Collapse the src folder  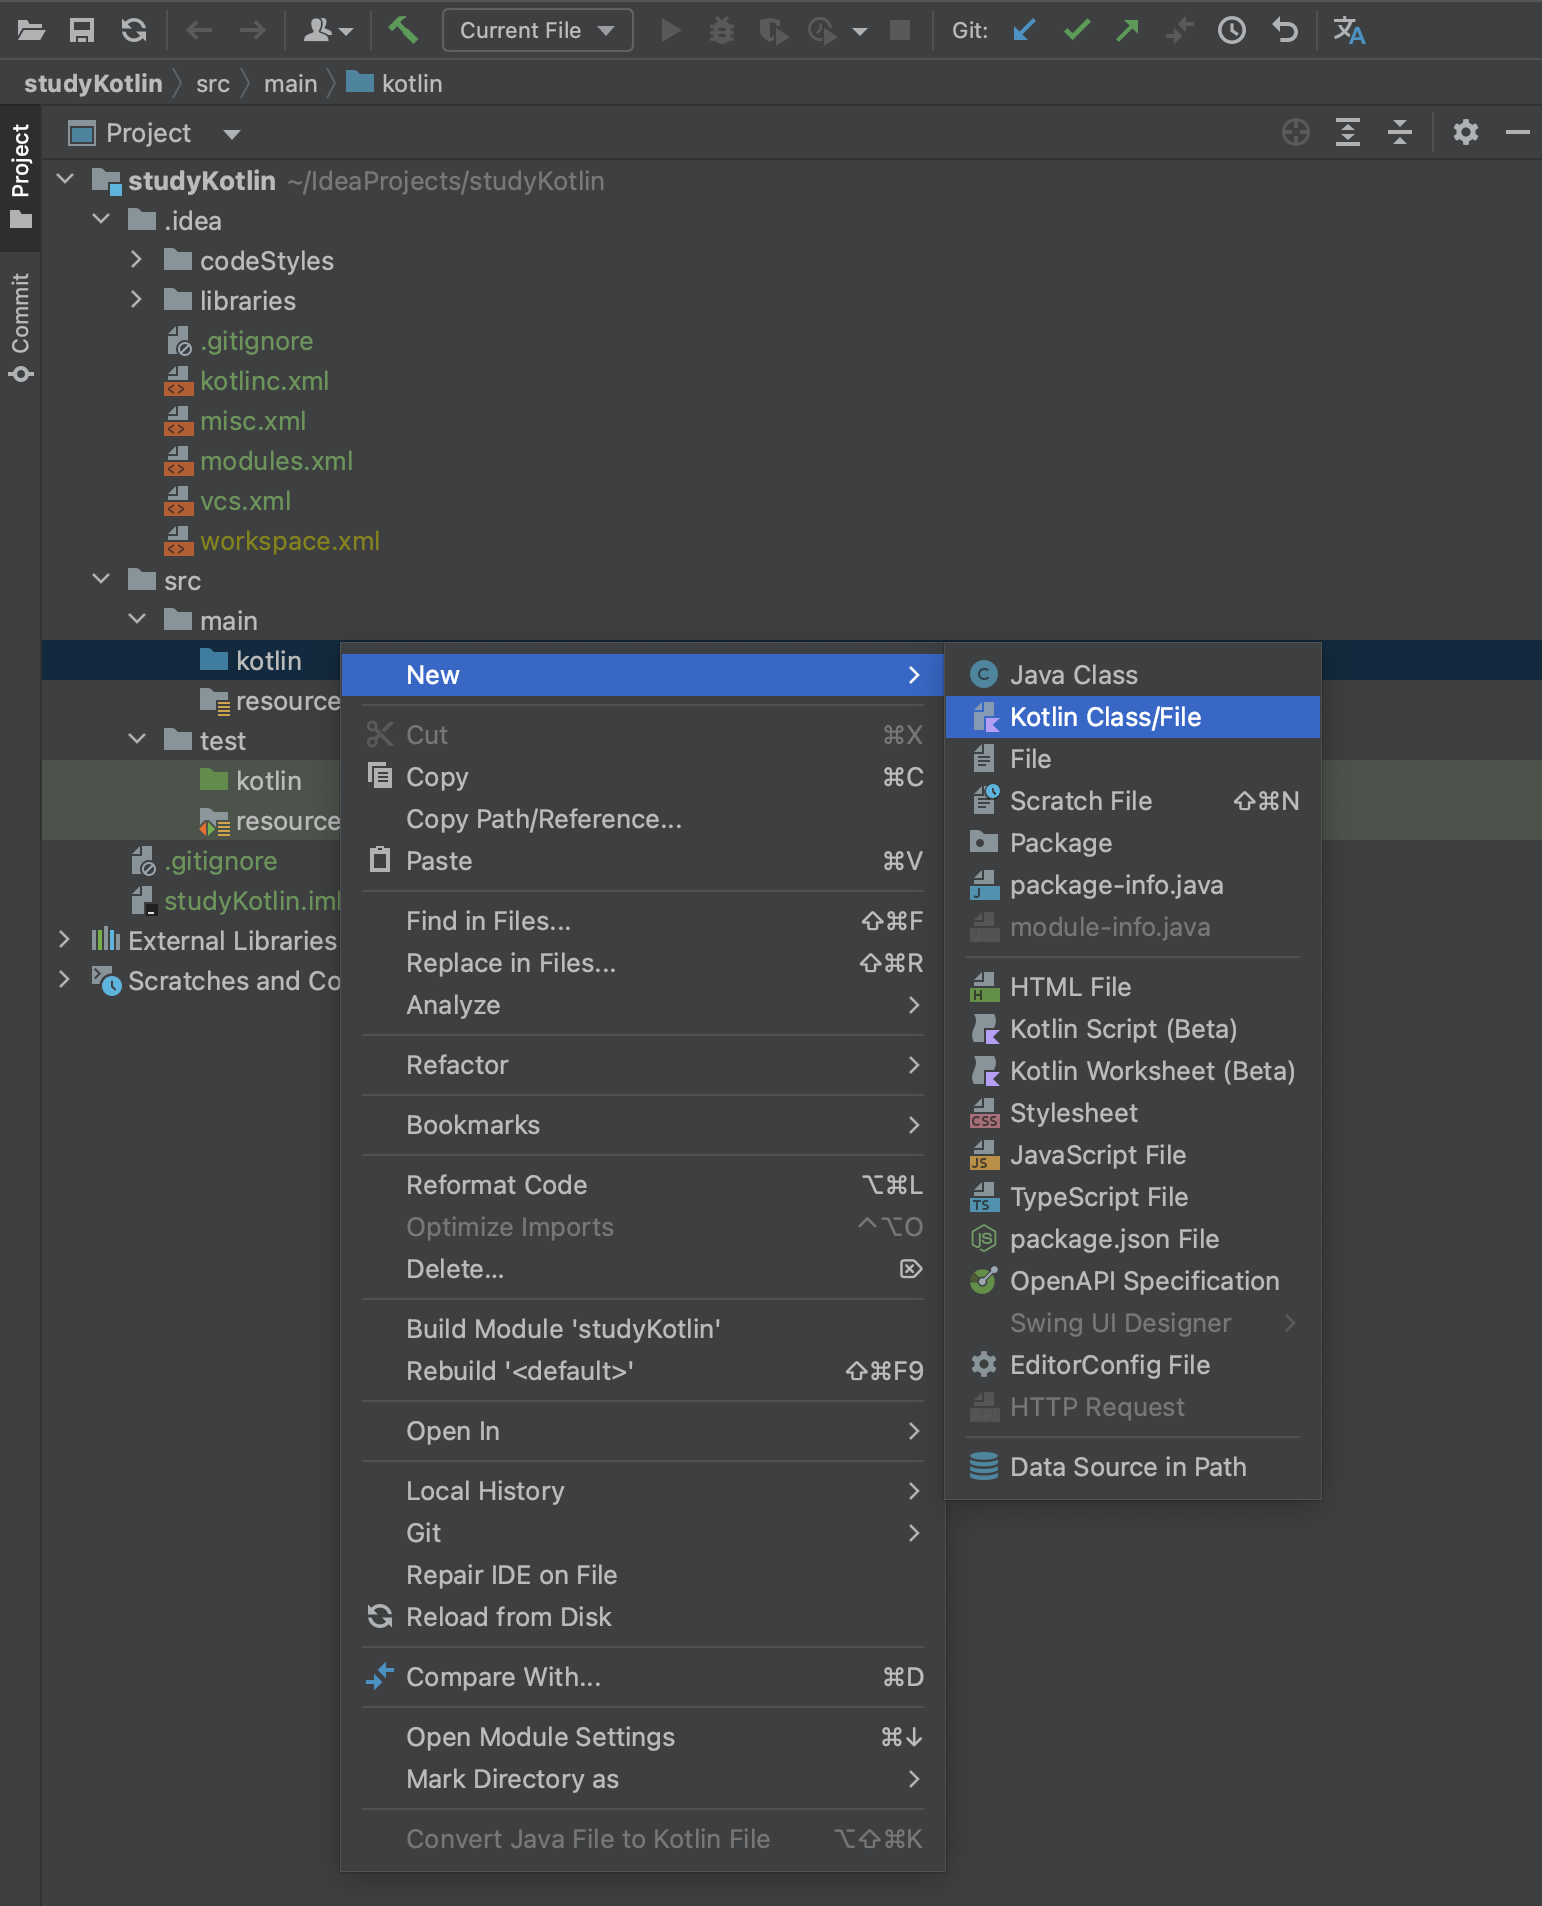[x=101, y=579]
